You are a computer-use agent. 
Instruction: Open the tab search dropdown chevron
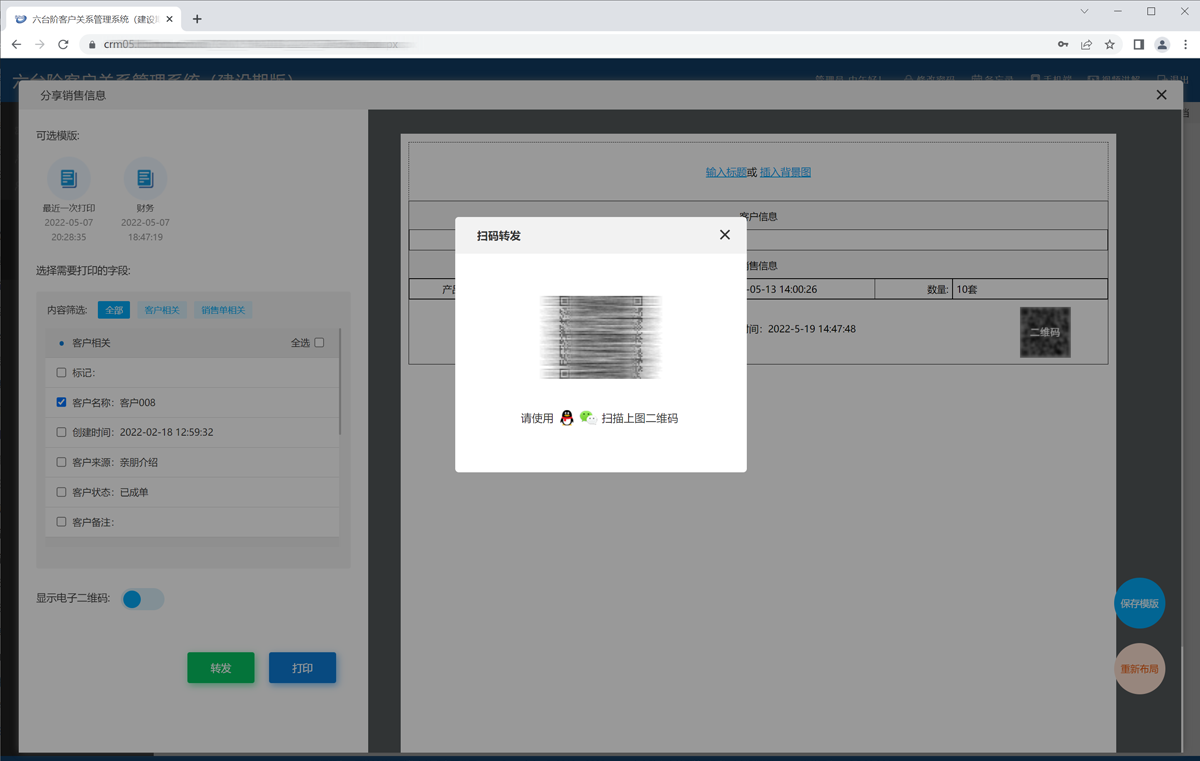[1085, 11]
